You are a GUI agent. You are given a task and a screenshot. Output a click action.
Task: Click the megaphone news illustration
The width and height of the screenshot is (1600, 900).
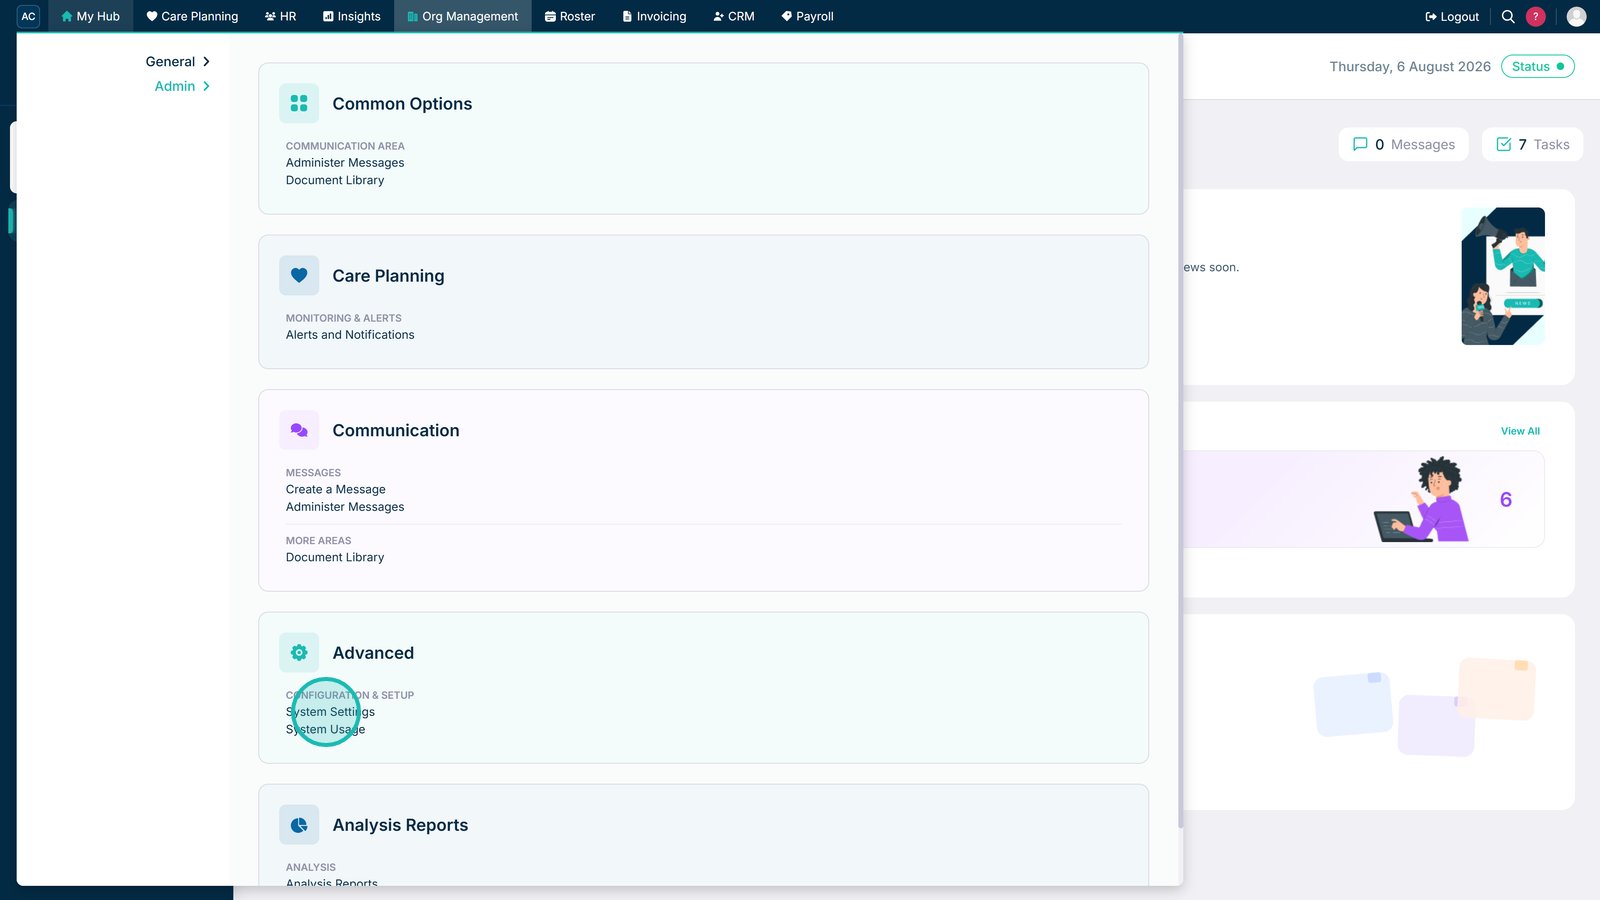point(1503,276)
